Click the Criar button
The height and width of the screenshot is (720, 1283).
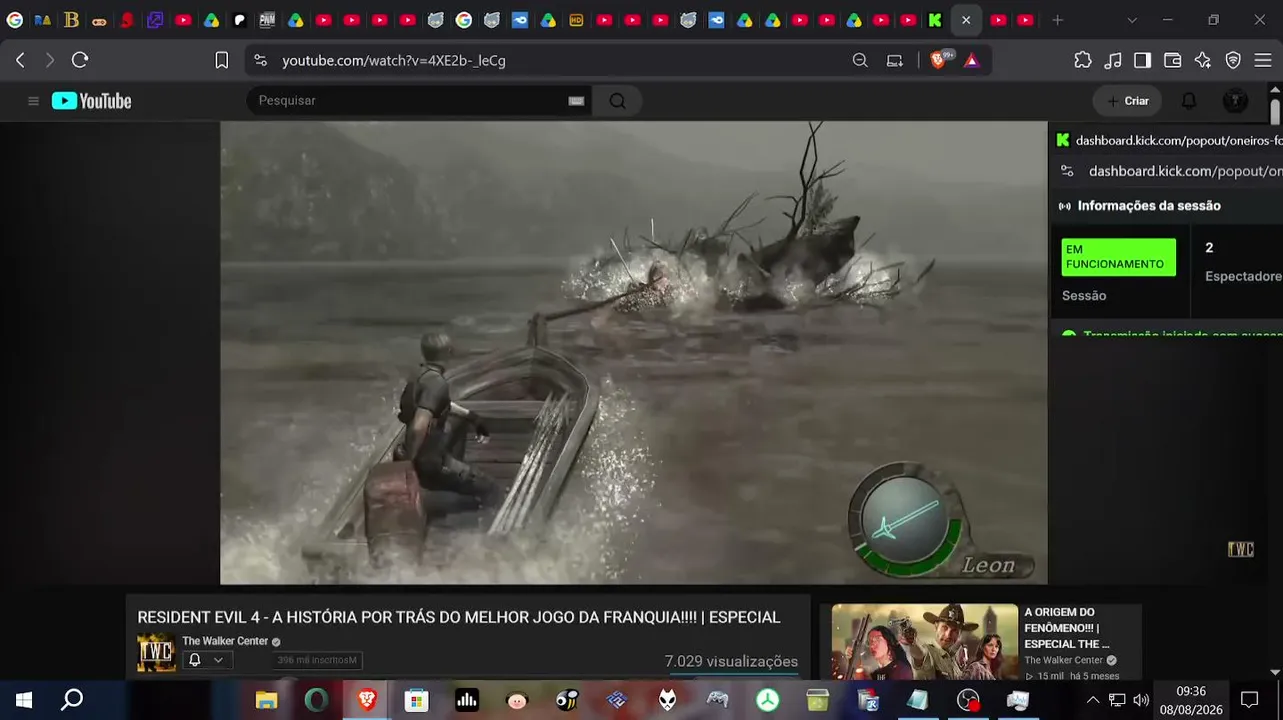(1127, 101)
